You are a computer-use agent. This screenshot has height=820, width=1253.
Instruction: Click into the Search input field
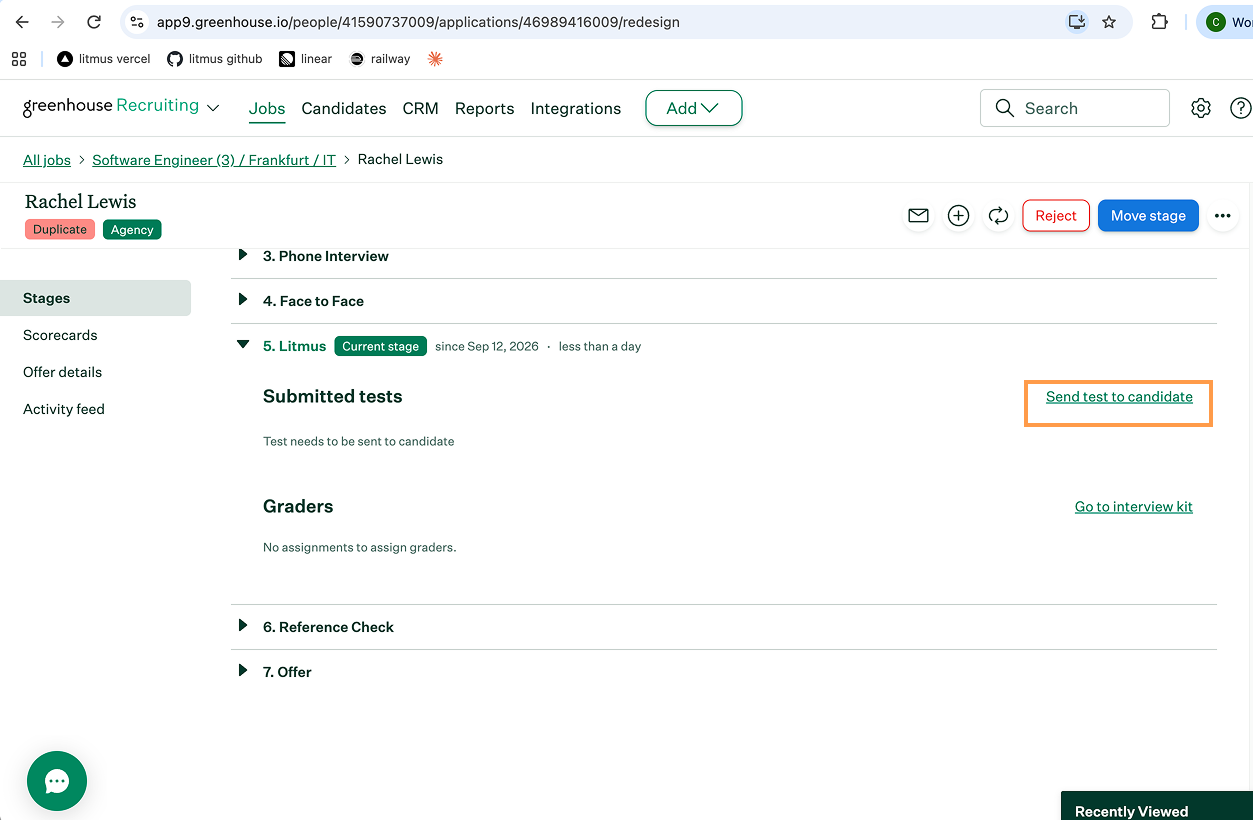[x=1075, y=108]
